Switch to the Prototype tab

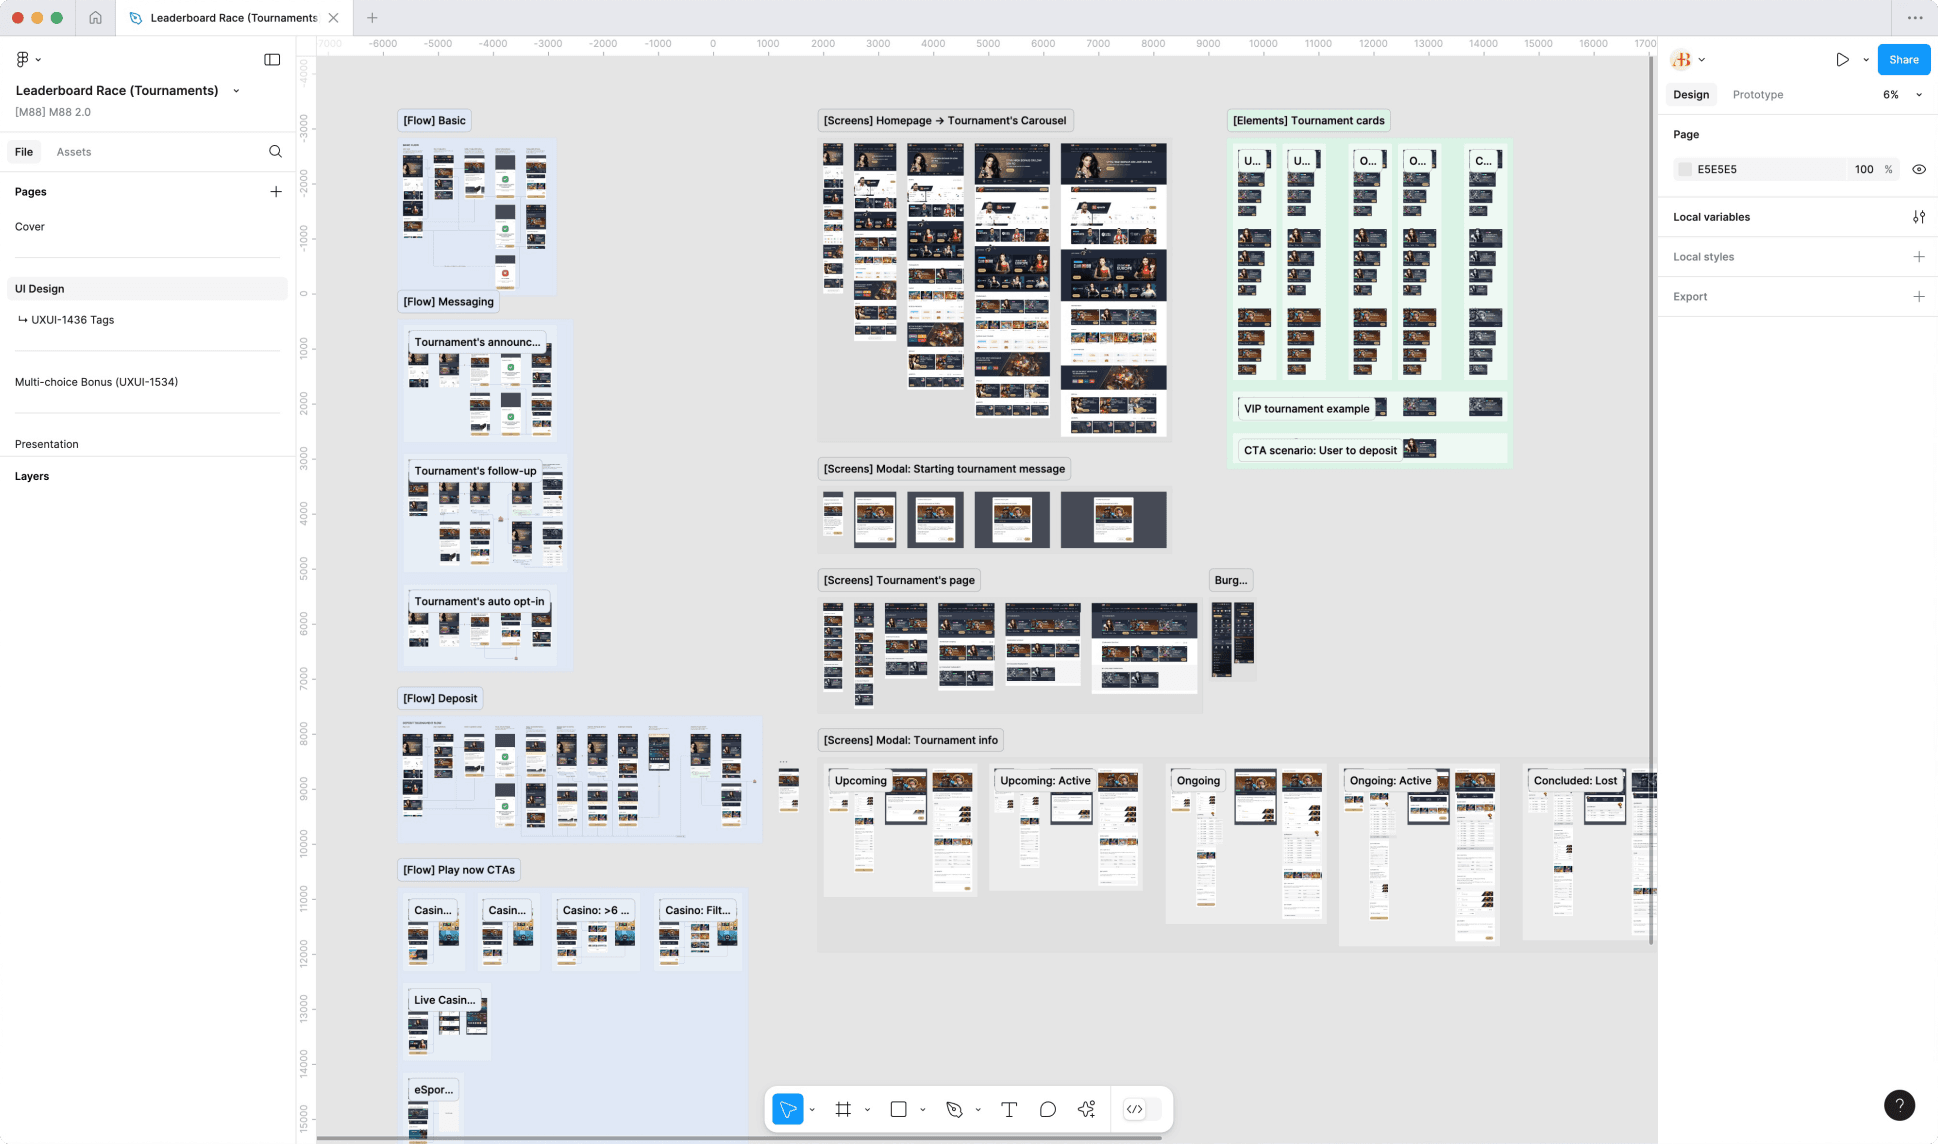coord(1757,95)
